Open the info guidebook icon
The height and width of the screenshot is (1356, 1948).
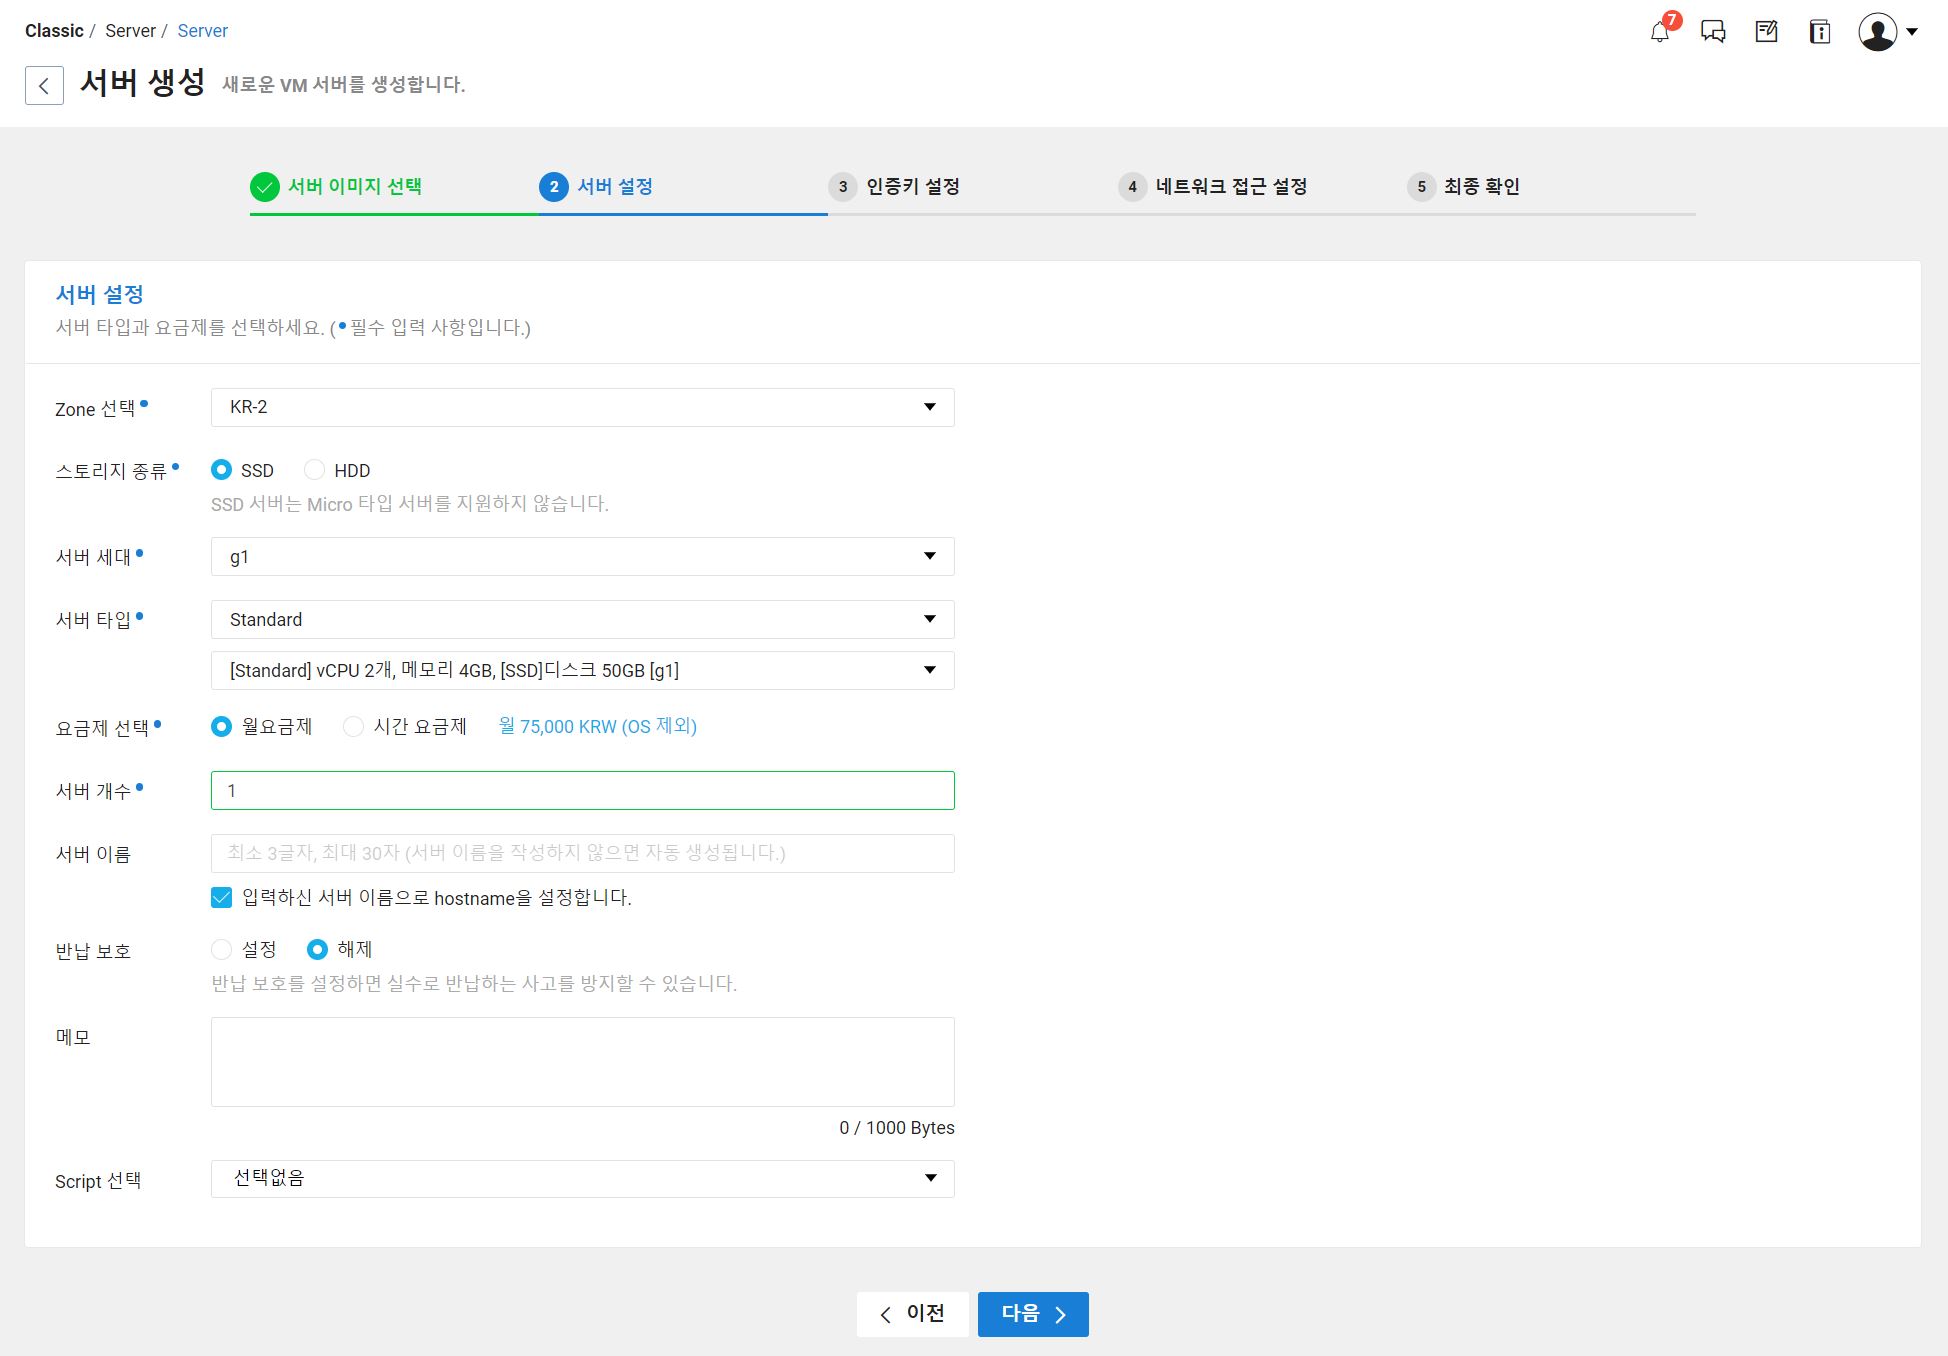[x=1819, y=32]
